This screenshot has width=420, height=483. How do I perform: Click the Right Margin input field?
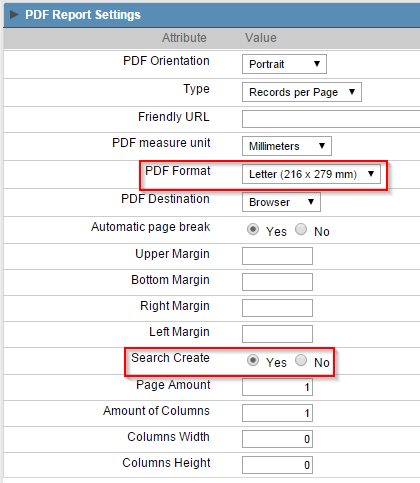(277, 308)
